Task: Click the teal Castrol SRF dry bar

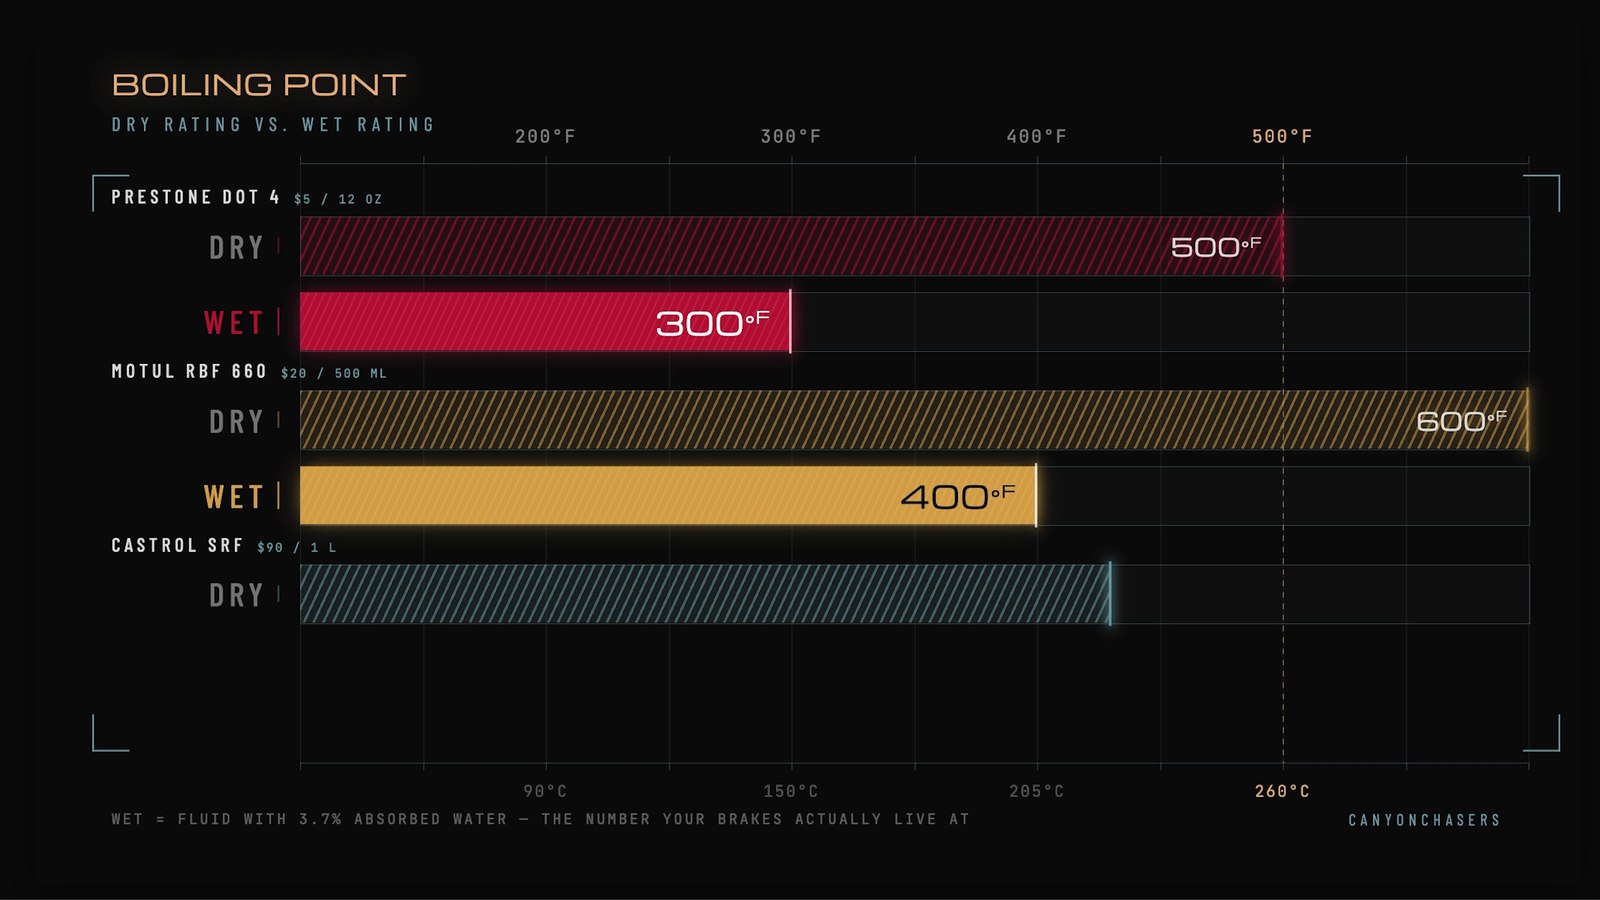Action: [x=705, y=594]
